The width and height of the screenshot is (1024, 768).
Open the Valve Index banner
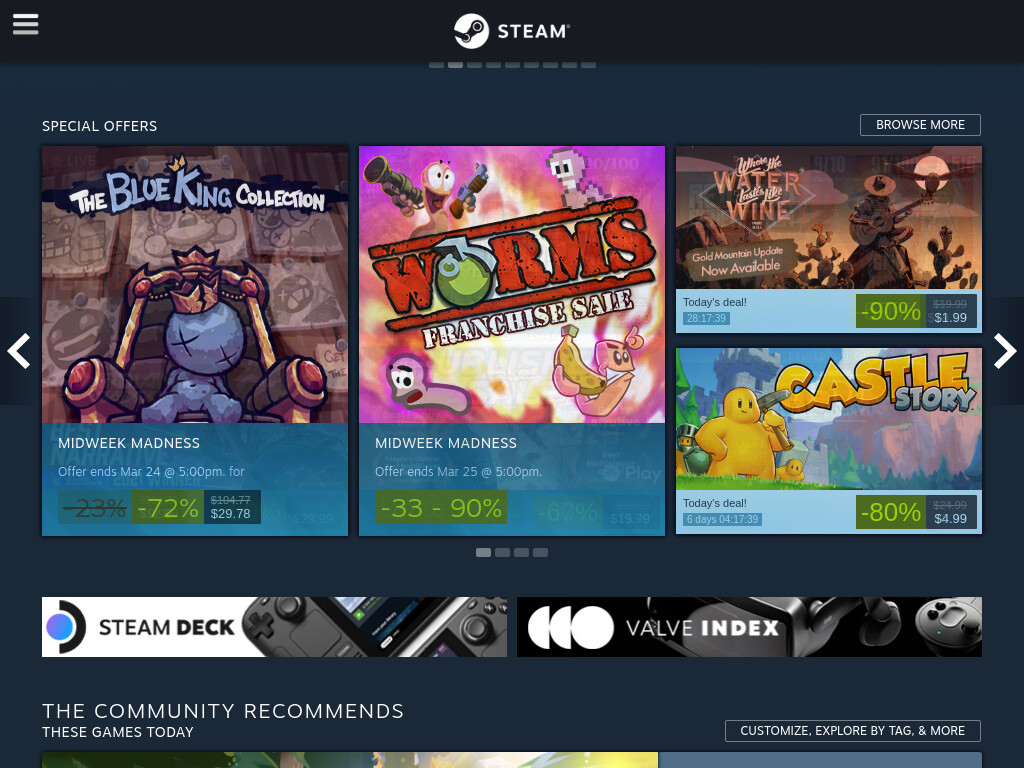[x=749, y=627]
